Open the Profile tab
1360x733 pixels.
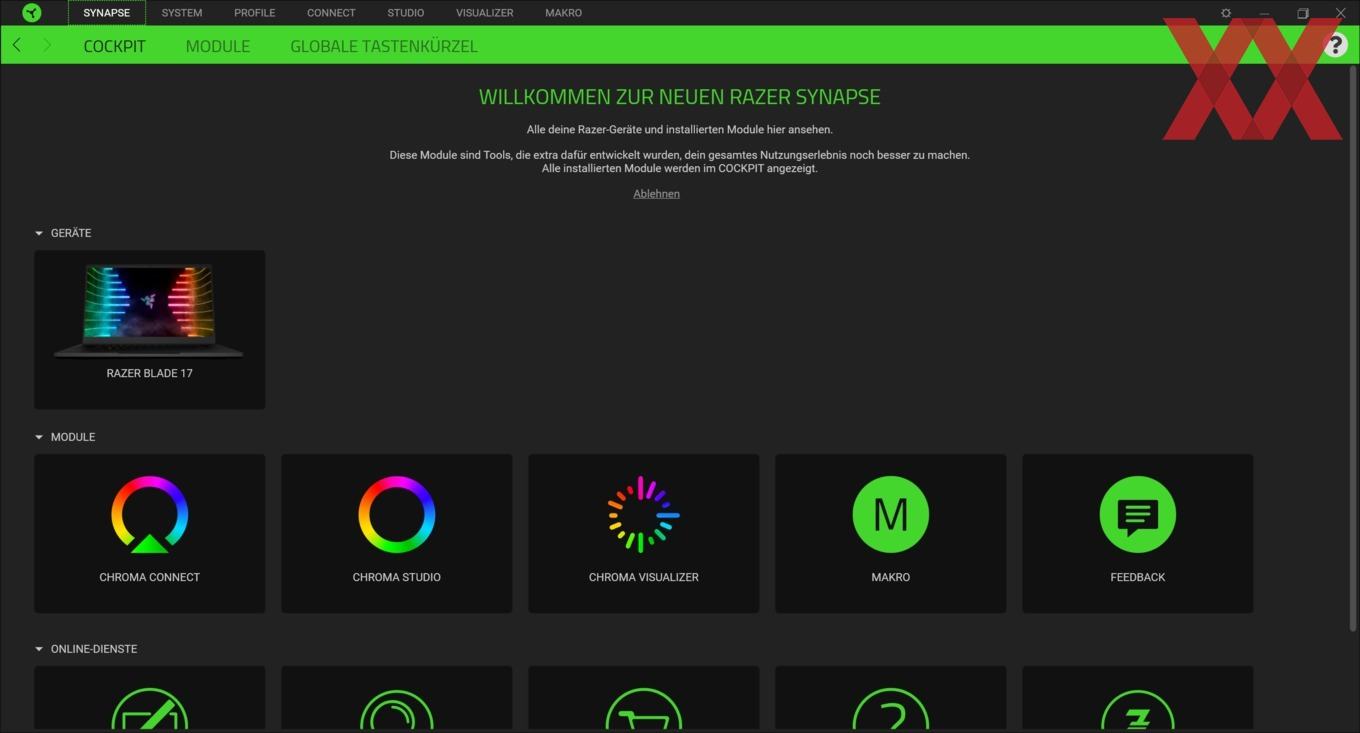click(255, 13)
